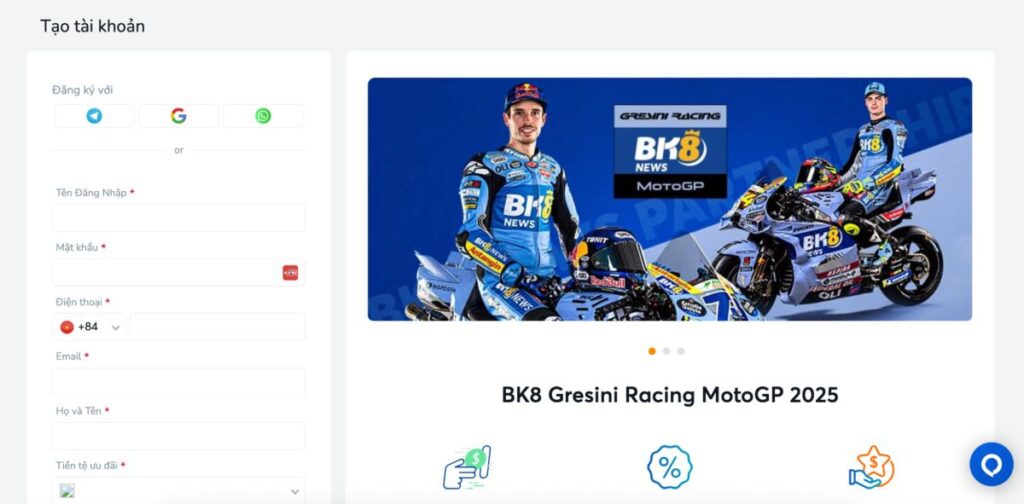The height and width of the screenshot is (504, 1024).
Task: Click the Email input box
Action: pyautogui.click(x=178, y=382)
